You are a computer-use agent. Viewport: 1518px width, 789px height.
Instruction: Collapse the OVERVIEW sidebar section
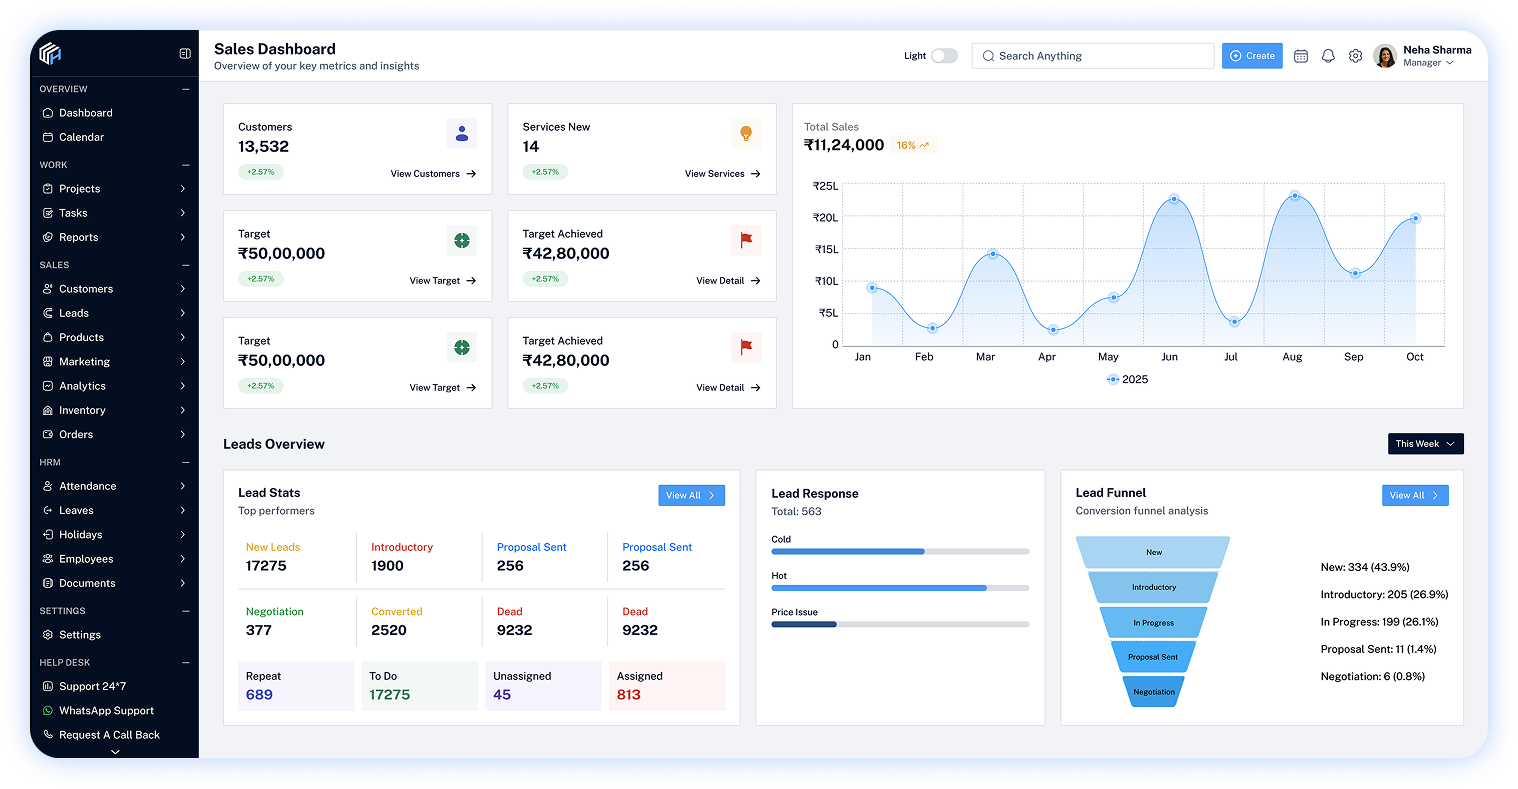point(186,89)
